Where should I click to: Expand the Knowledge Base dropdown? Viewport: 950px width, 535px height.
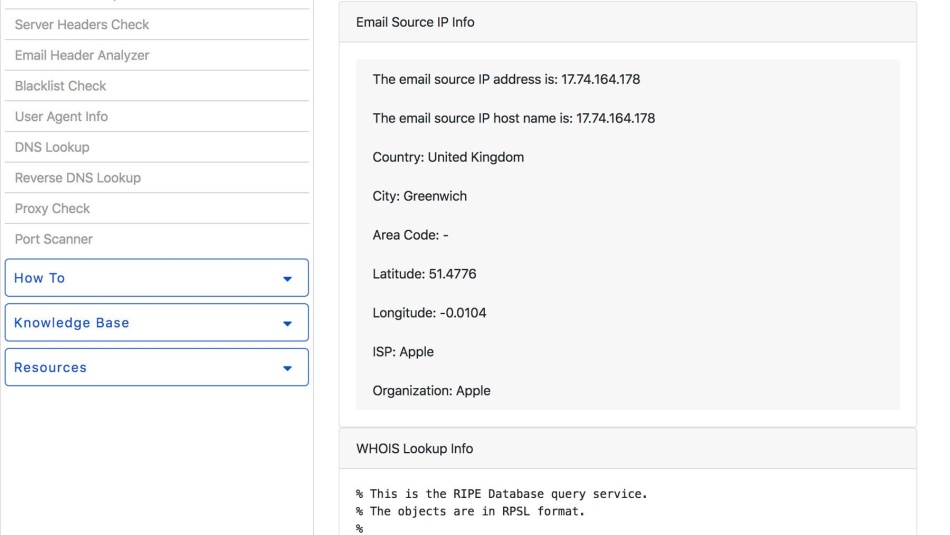coord(157,322)
